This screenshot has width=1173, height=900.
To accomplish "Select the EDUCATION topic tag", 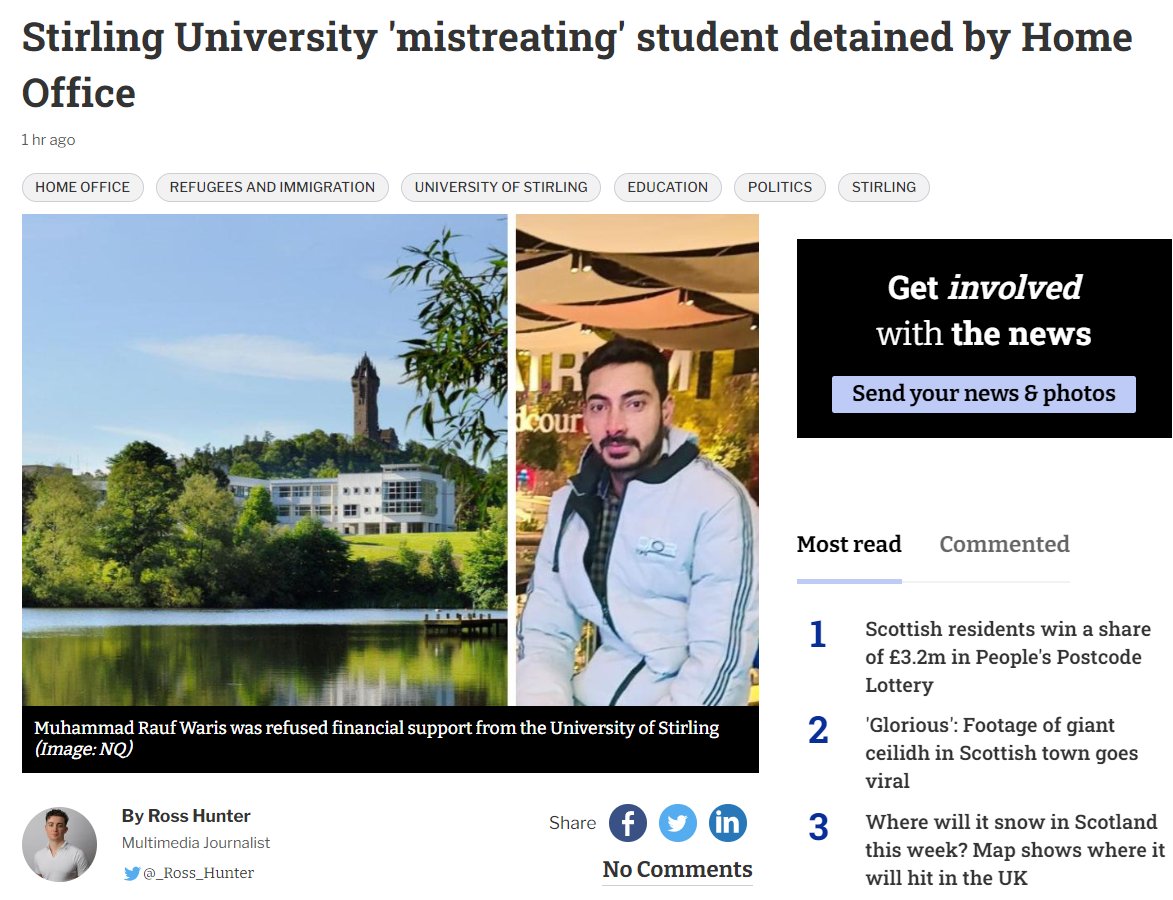I will (x=667, y=187).
